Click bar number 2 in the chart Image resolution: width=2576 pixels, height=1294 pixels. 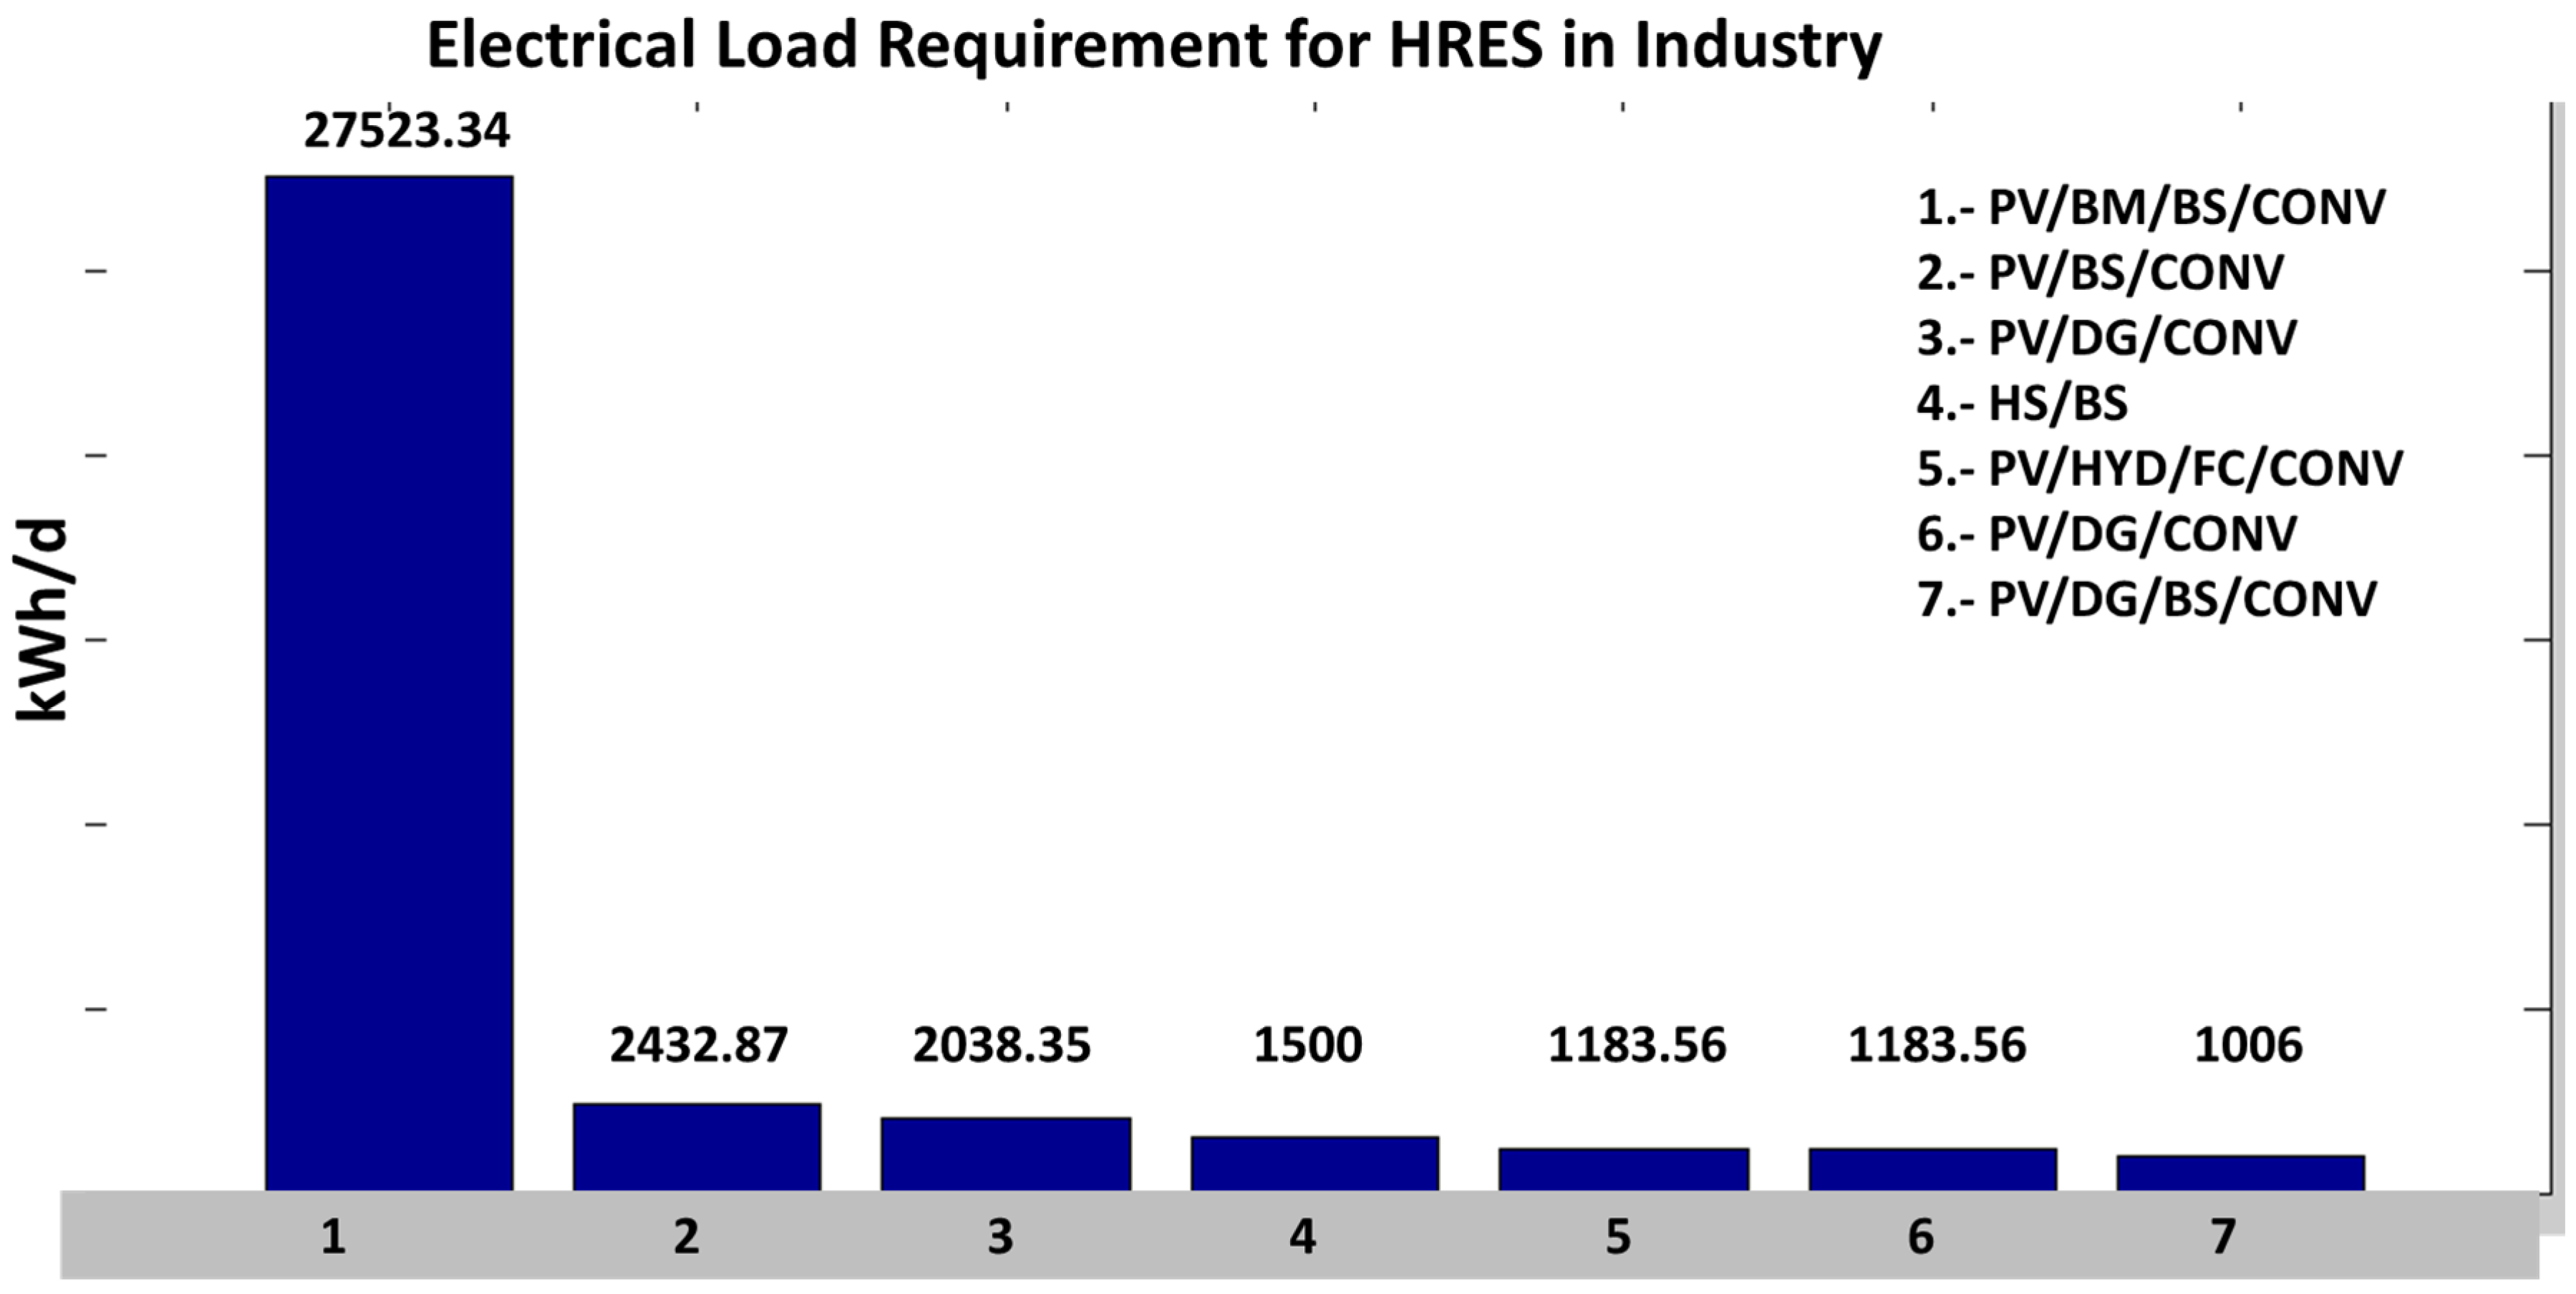(x=697, y=1146)
